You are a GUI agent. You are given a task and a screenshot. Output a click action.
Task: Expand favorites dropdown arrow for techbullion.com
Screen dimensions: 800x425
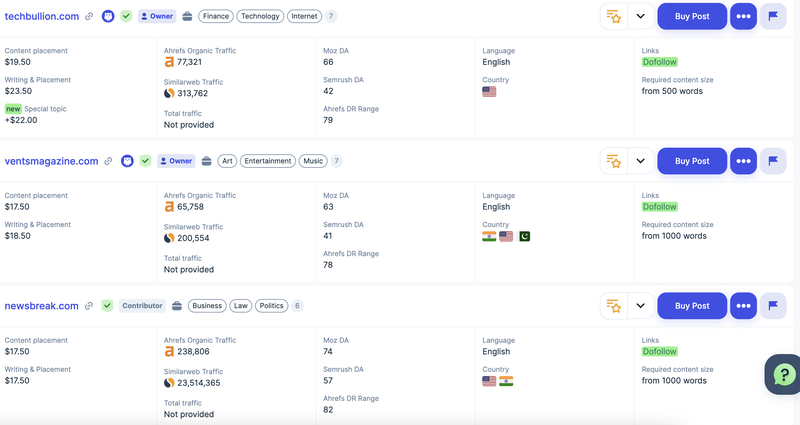[x=641, y=17]
